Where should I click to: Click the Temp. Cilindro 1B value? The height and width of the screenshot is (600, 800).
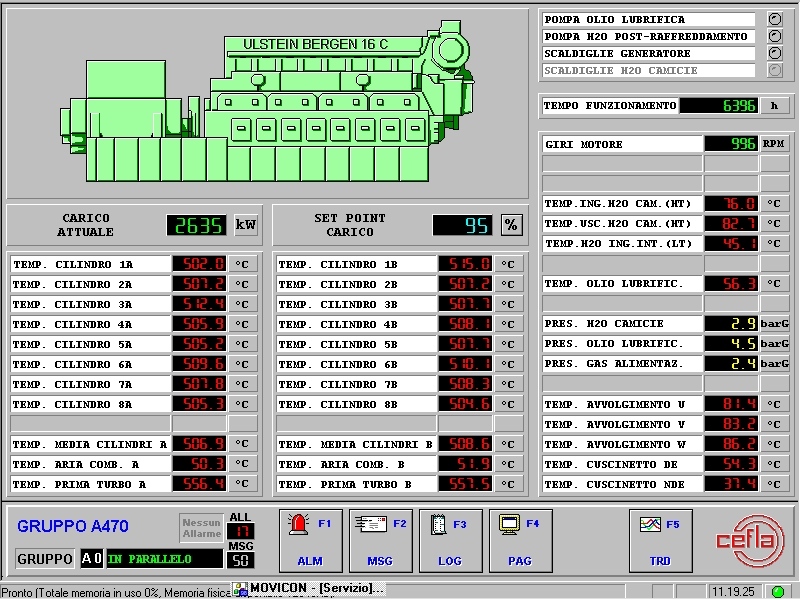coord(465,264)
